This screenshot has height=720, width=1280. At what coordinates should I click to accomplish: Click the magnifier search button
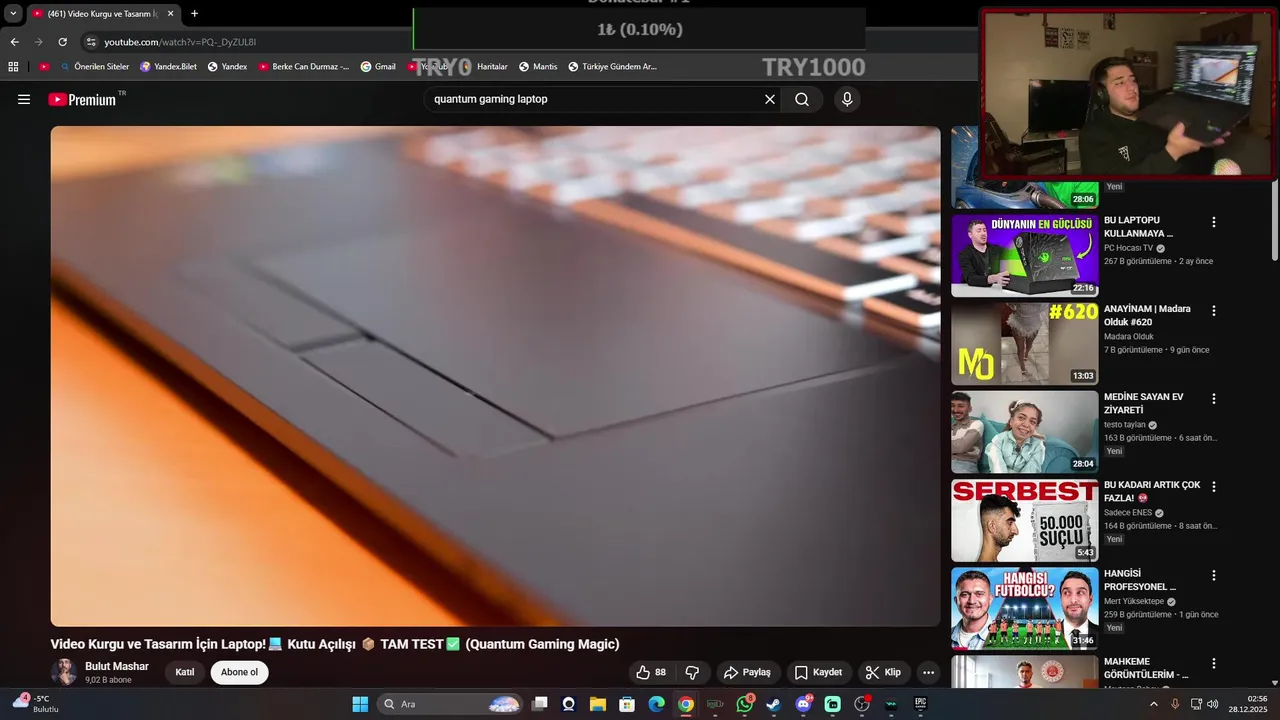(802, 99)
